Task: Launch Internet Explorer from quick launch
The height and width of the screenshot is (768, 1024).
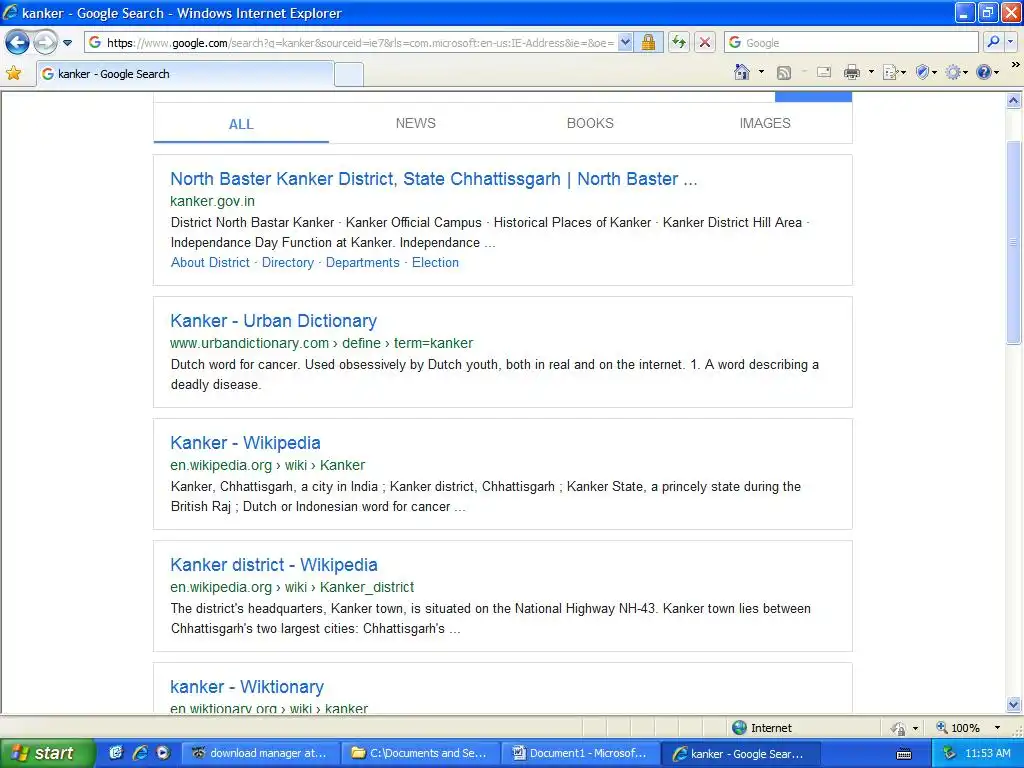Action: click(x=140, y=753)
